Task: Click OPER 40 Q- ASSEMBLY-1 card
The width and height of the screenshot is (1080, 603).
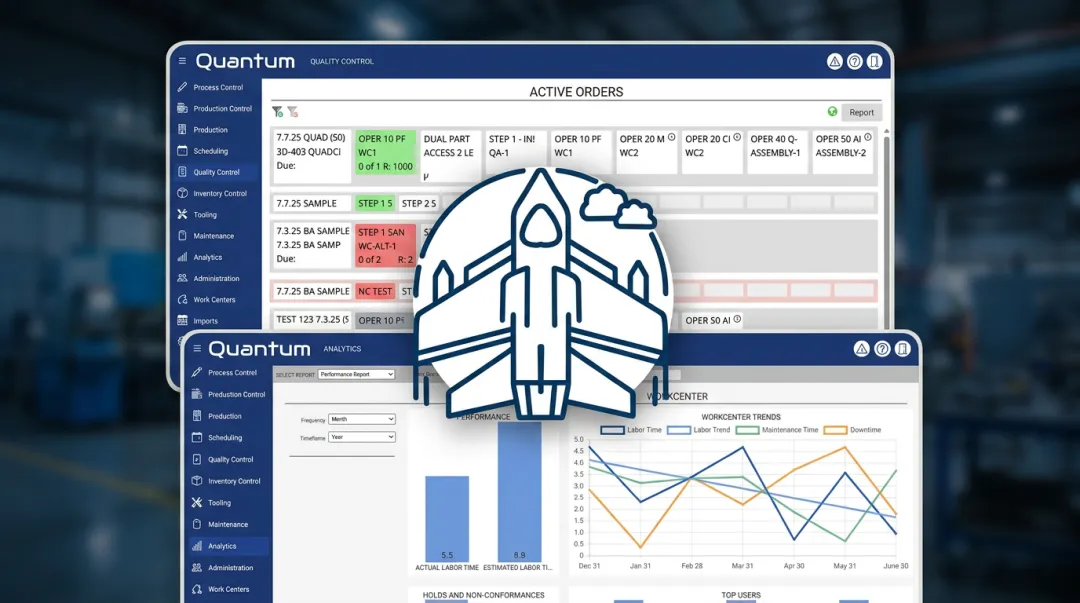Action: pos(776,152)
